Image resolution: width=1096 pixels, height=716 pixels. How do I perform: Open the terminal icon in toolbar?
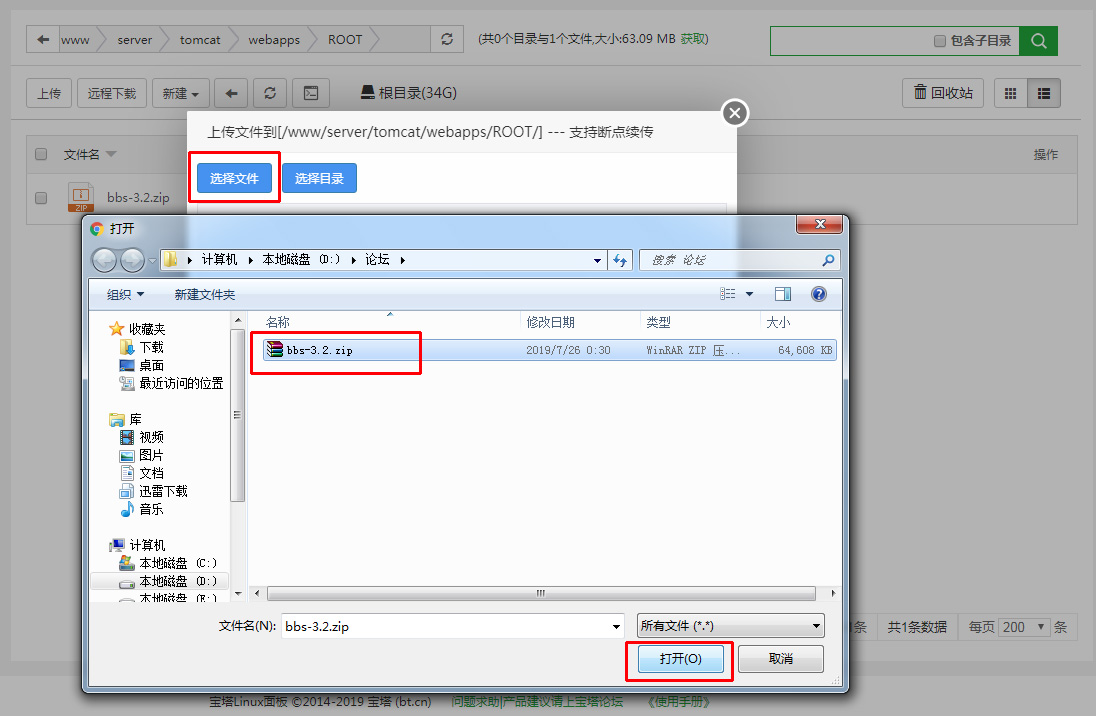pos(311,94)
